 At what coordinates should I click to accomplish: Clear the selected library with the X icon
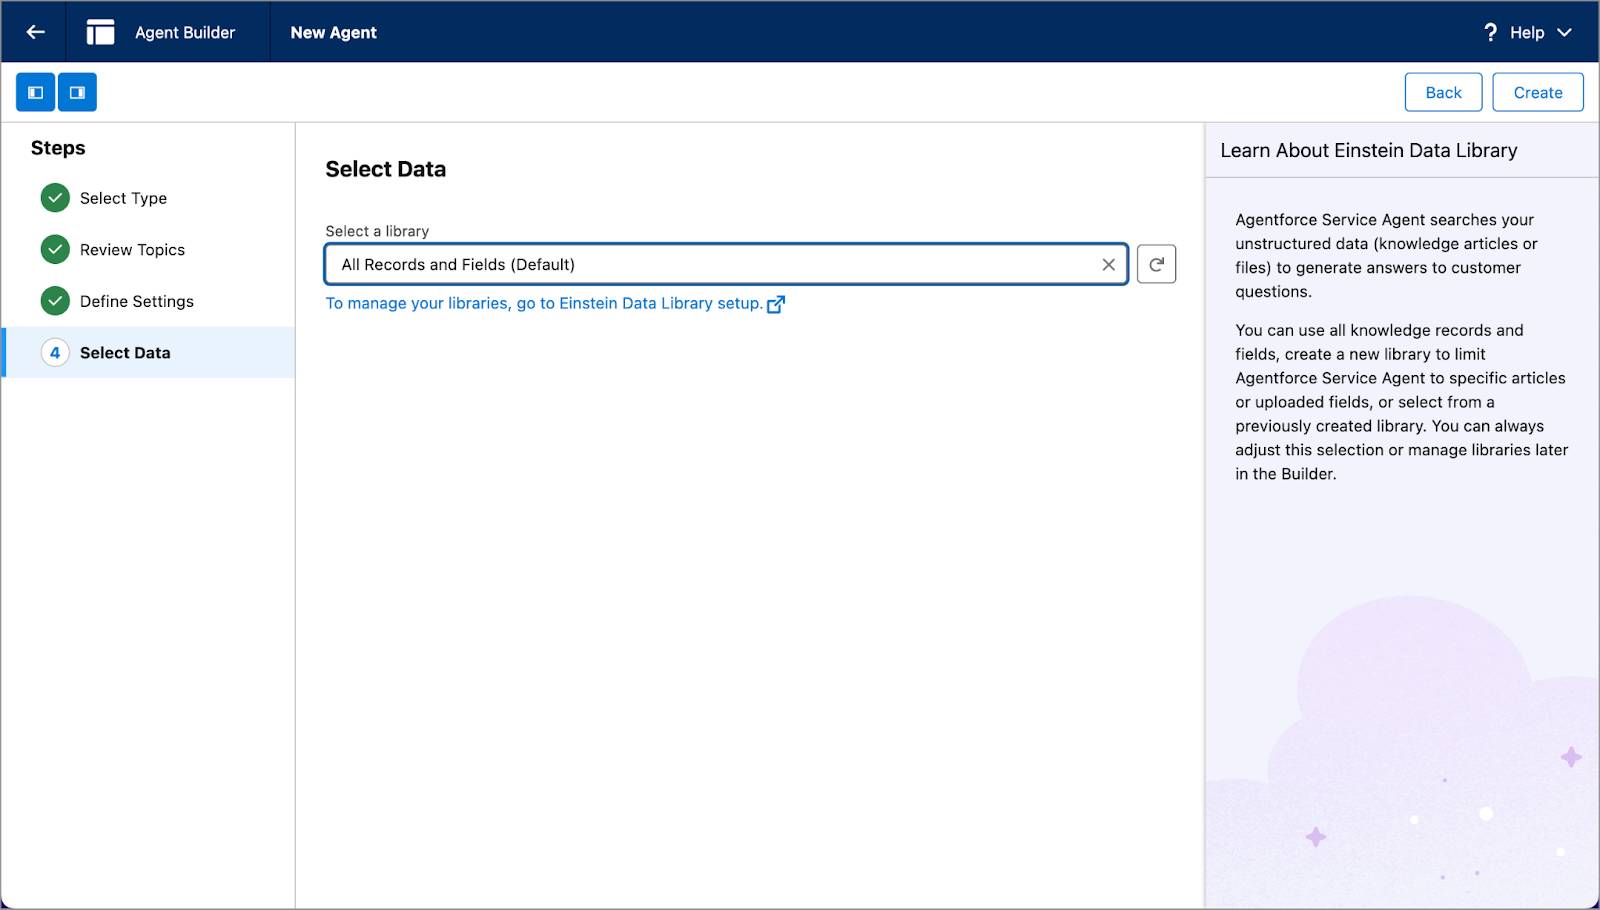point(1108,264)
